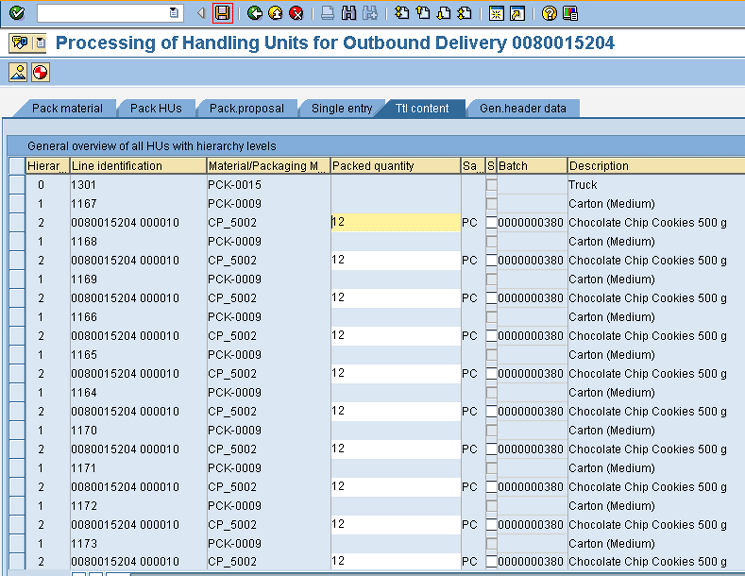Click the Find binoculars icon
The height and width of the screenshot is (576, 745).
(349, 13)
